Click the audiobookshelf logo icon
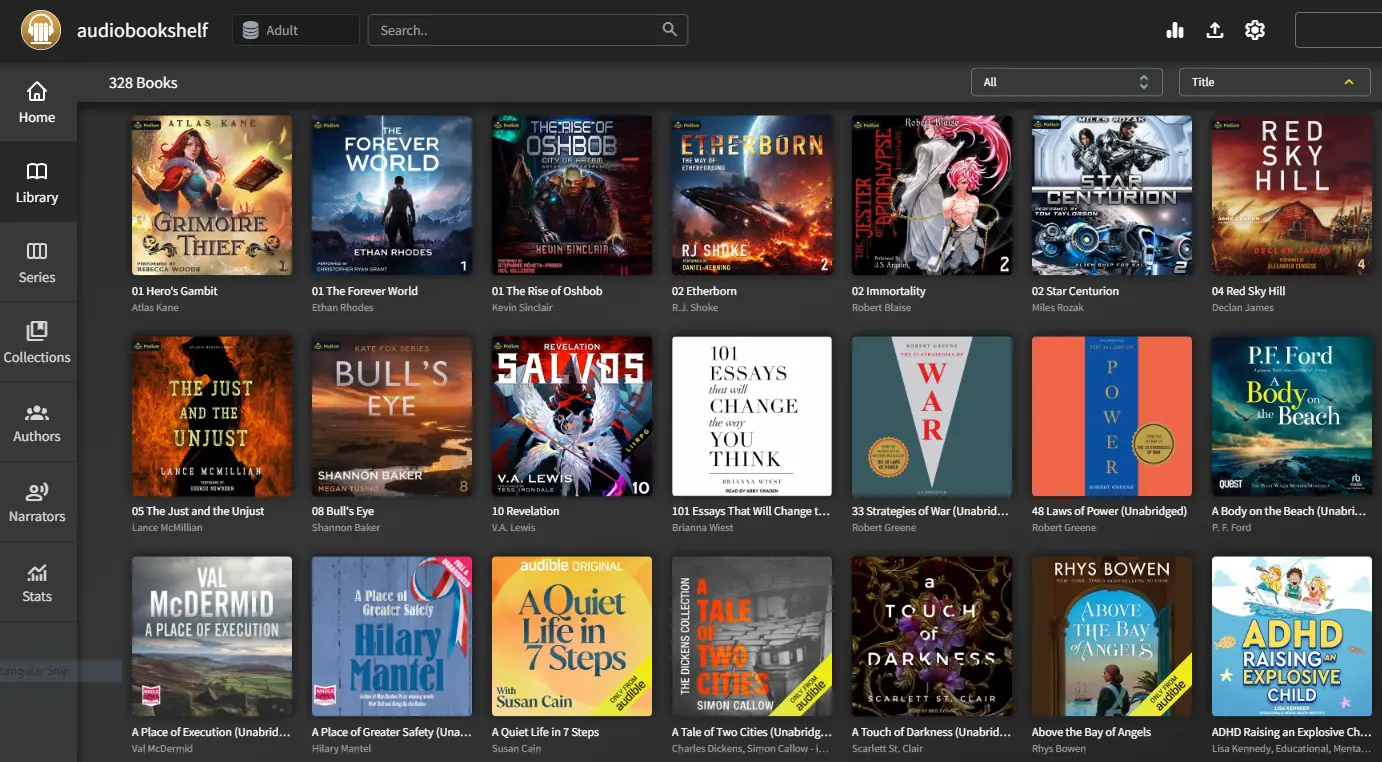Screen dimensions: 1382x762 pos(41,30)
